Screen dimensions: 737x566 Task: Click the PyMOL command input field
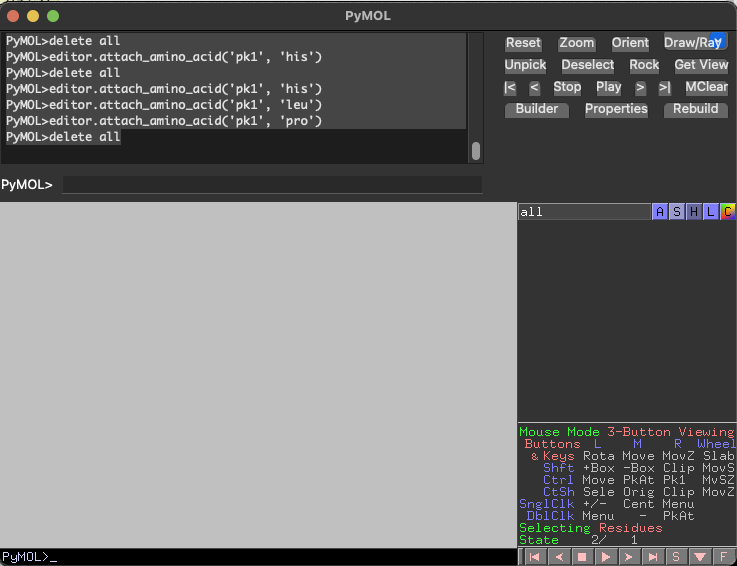pyautogui.click(x=272, y=185)
